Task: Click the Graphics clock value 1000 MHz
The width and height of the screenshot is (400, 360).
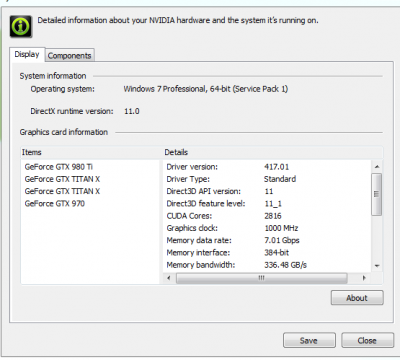Action: point(281,228)
